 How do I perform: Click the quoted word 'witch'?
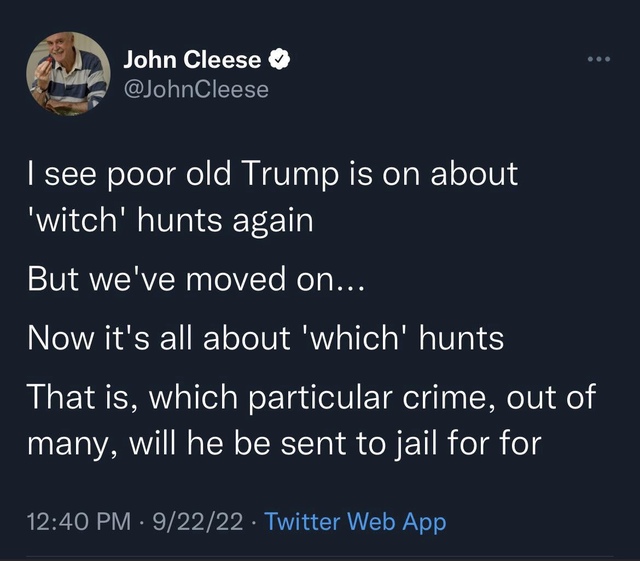(83, 220)
